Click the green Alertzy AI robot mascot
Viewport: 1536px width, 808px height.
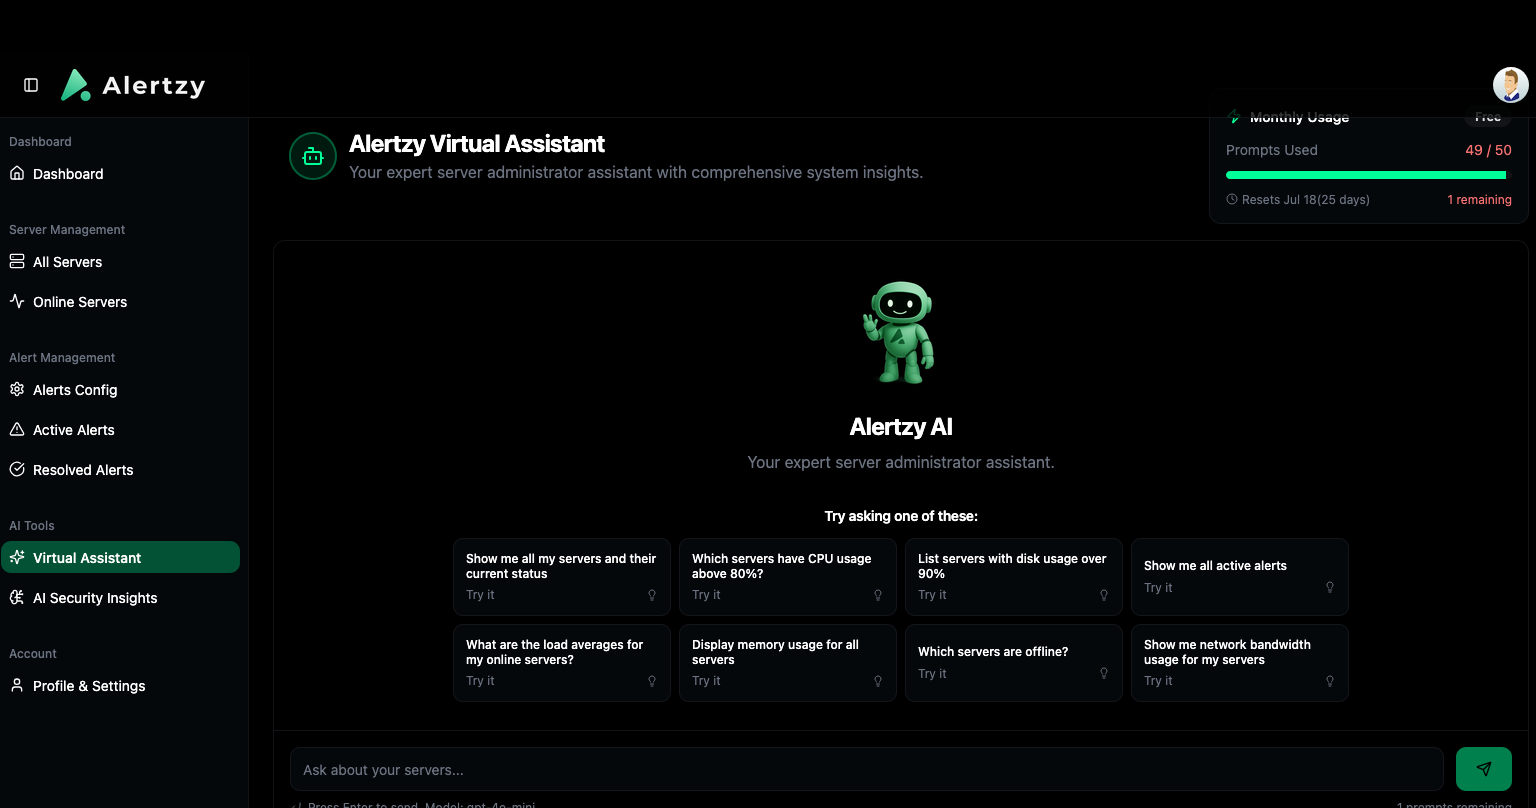pyautogui.click(x=899, y=332)
